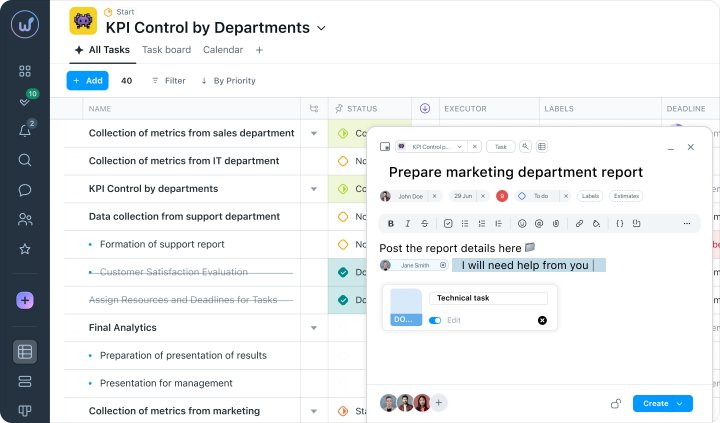Open the Create button dropdown arrow
Image resolution: width=720 pixels, height=423 pixels.
coord(681,403)
